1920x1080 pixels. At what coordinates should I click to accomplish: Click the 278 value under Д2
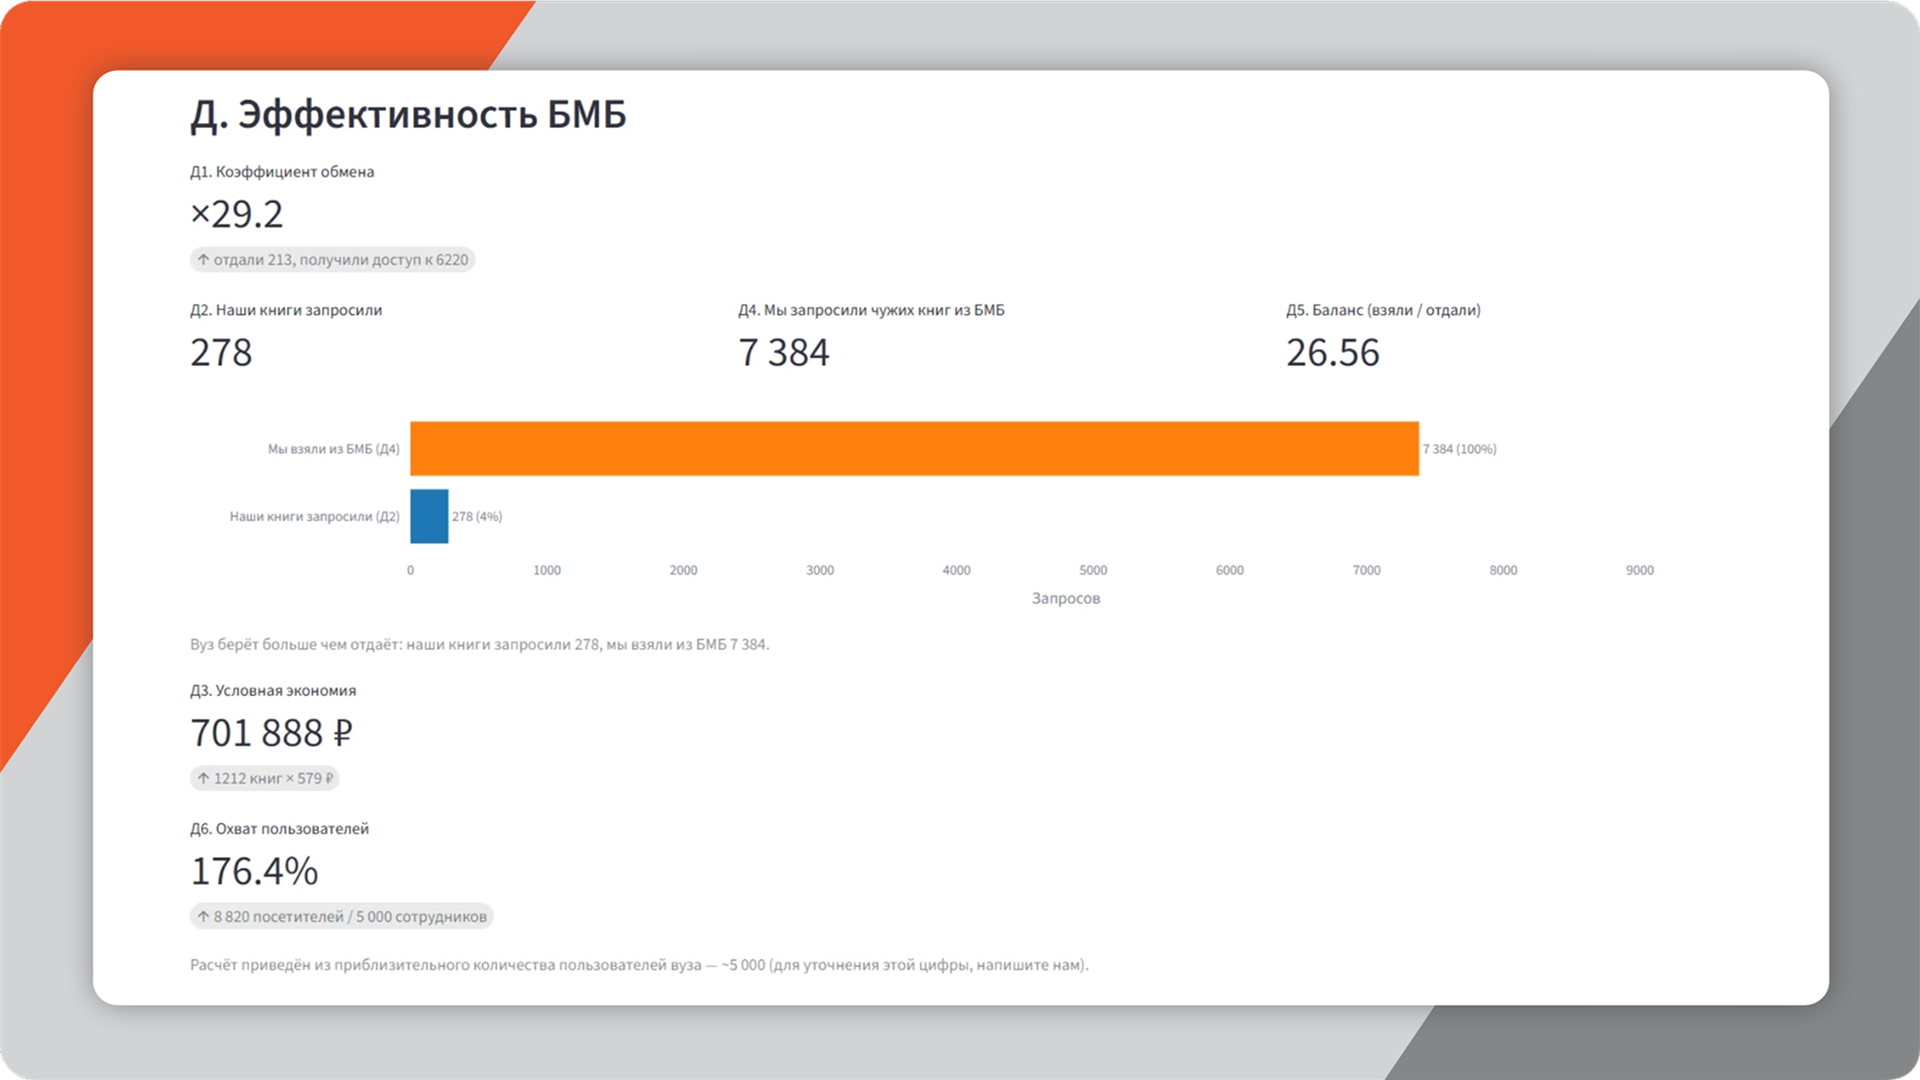tap(221, 352)
